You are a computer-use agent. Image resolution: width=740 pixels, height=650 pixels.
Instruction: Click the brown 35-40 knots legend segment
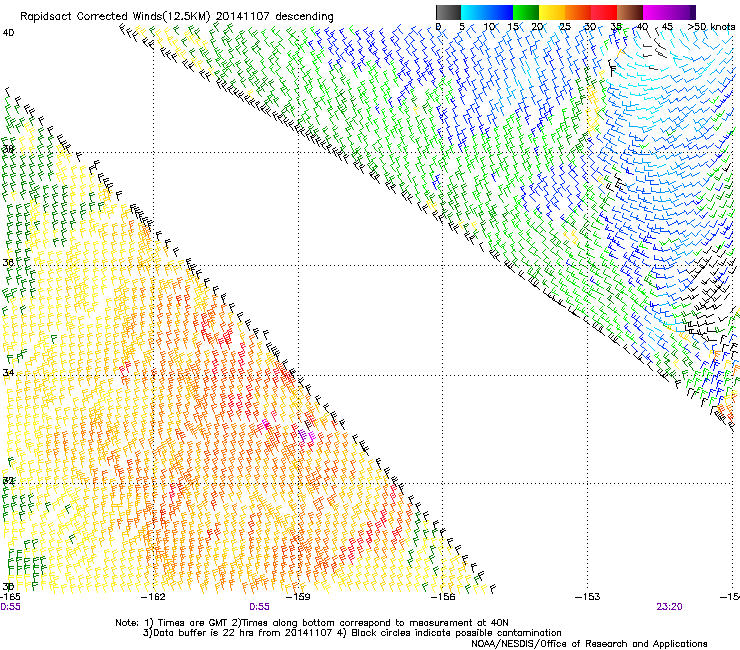630,12
